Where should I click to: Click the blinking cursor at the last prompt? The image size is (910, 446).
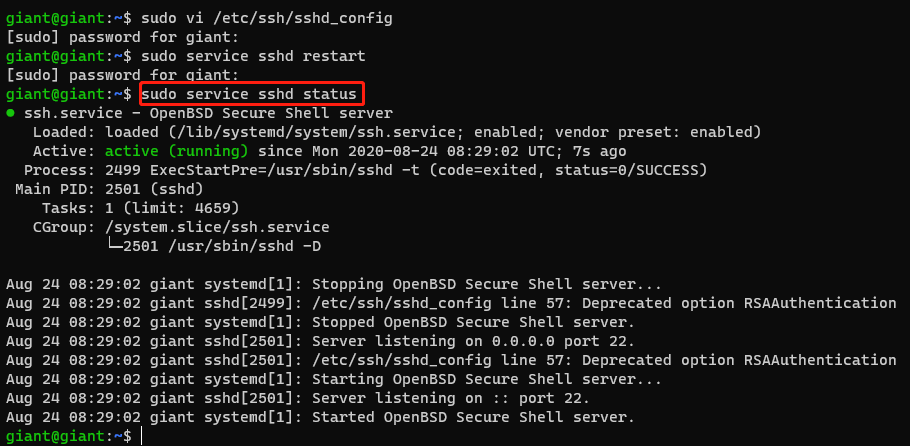[x=142, y=436]
